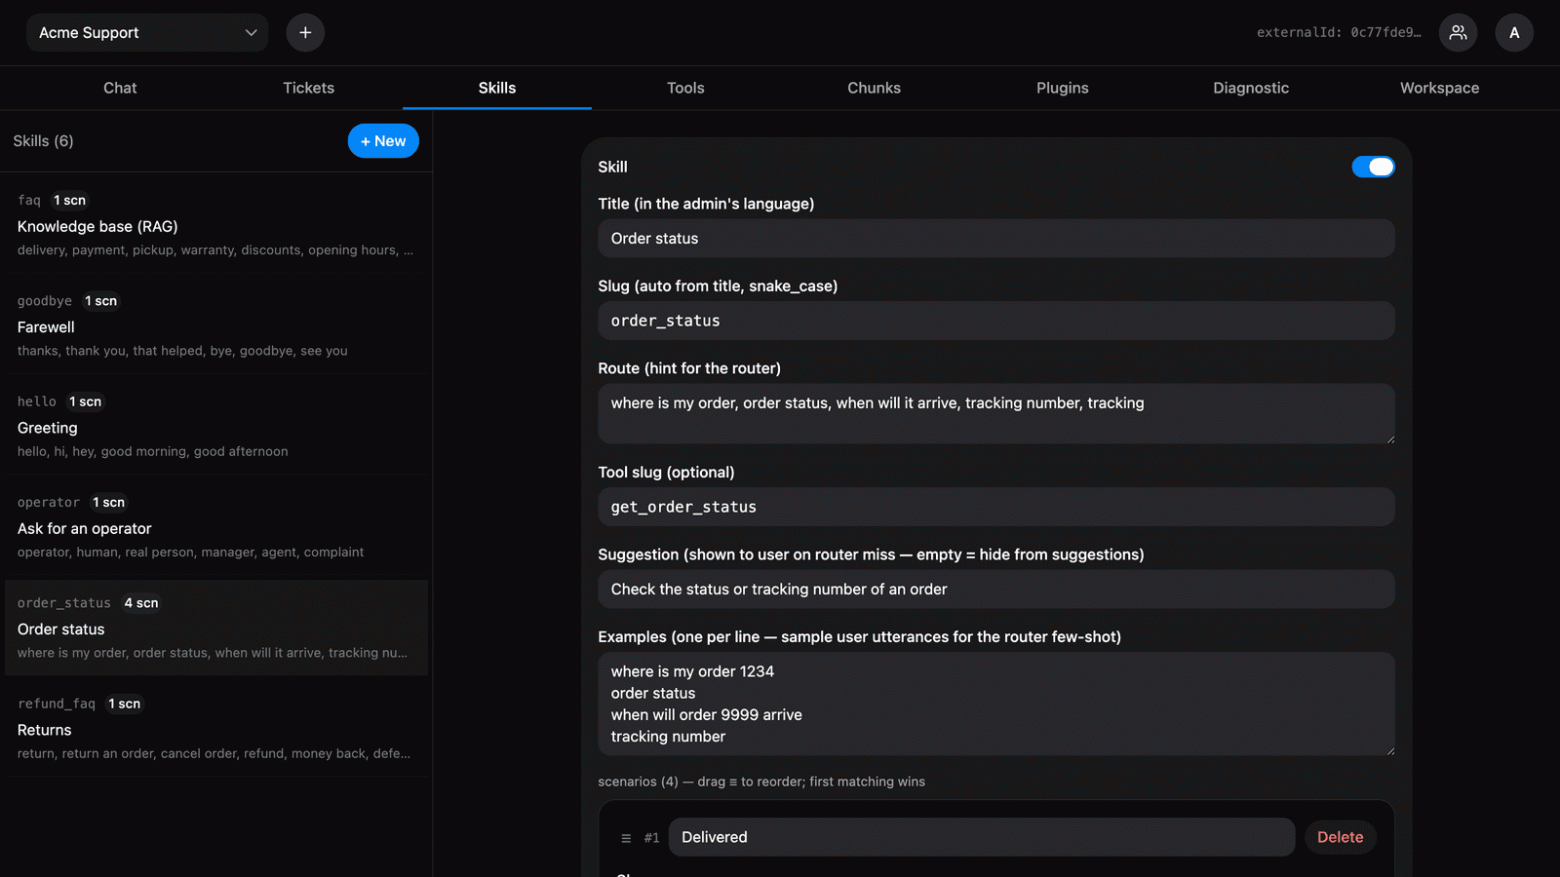Screen dimensions: 1560x877
Task: Delete the Delivered scenario
Action: coord(1340,837)
